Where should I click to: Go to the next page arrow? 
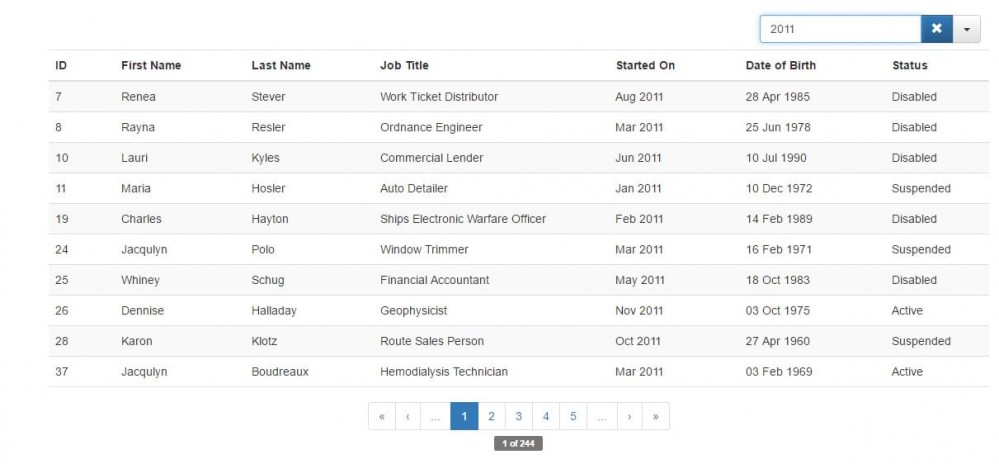(629, 416)
